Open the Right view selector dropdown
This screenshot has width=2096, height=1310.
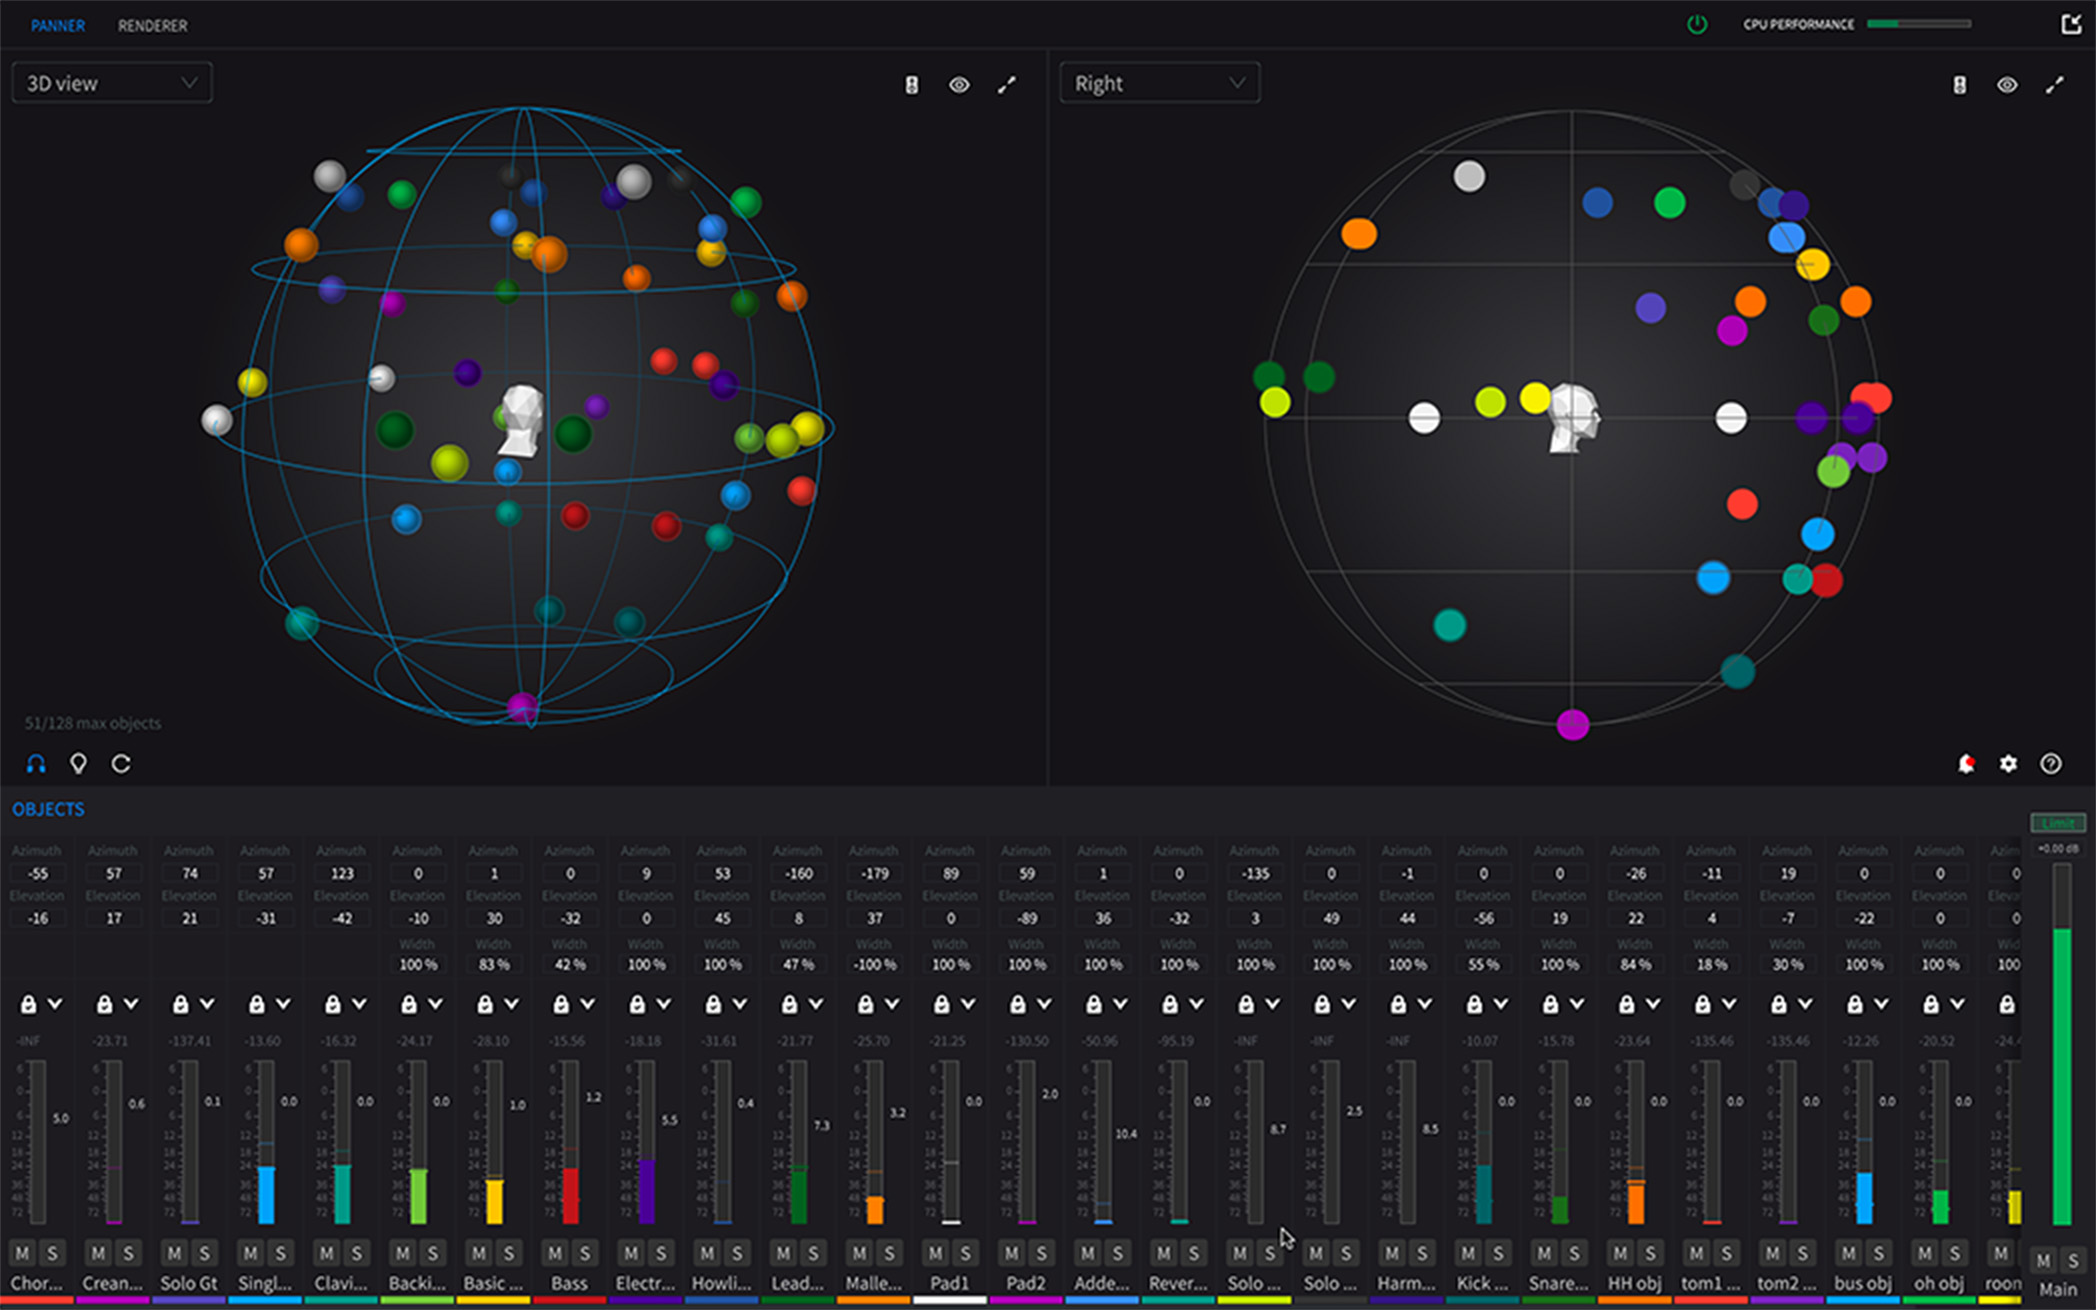point(1159,83)
